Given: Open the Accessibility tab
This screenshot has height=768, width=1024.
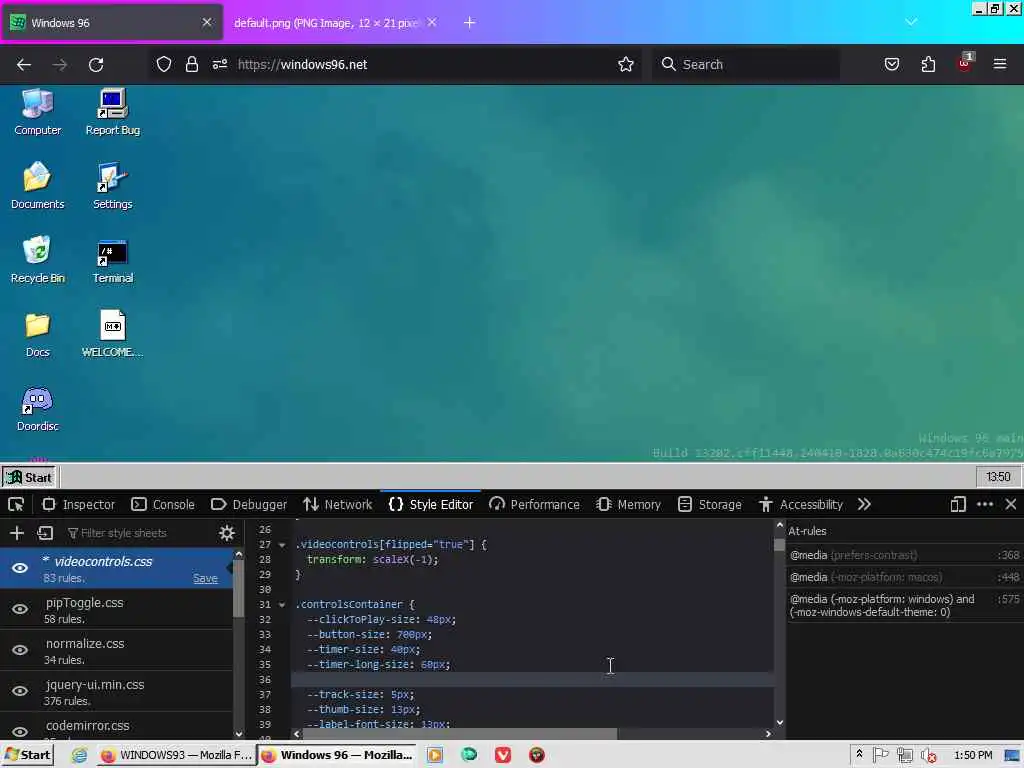Looking at the screenshot, I should tap(801, 504).
